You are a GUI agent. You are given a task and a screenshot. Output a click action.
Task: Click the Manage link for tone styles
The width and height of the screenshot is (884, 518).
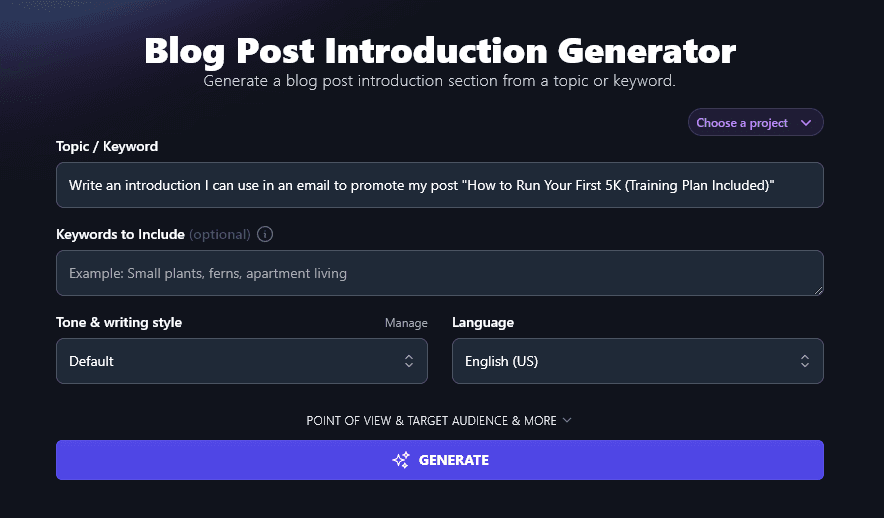click(x=406, y=323)
